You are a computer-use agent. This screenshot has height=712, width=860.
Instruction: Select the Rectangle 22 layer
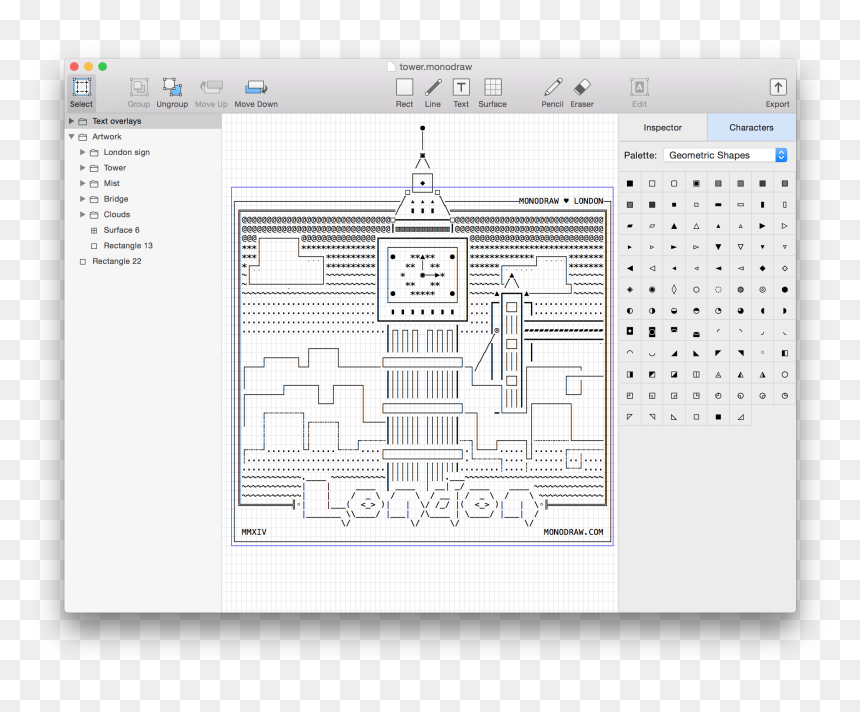(117, 261)
